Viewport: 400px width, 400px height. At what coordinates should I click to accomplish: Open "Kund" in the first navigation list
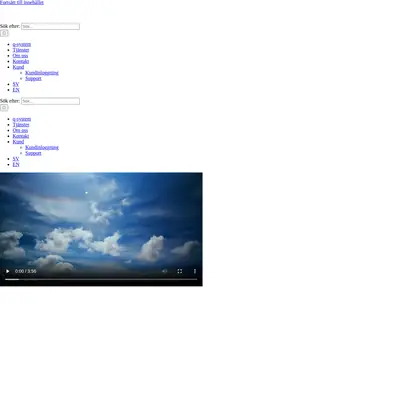tap(18, 67)
